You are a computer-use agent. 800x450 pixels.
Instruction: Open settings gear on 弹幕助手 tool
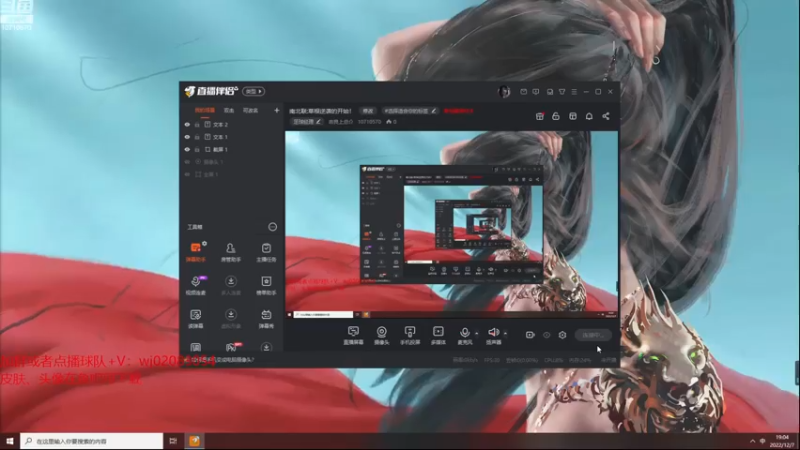point(204,244)
